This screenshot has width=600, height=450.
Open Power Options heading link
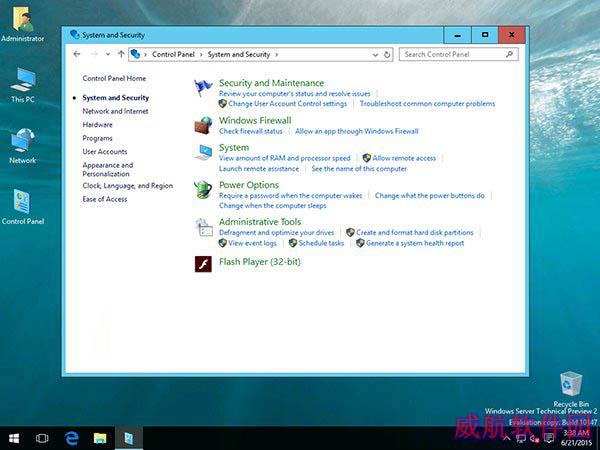(249, 185)
